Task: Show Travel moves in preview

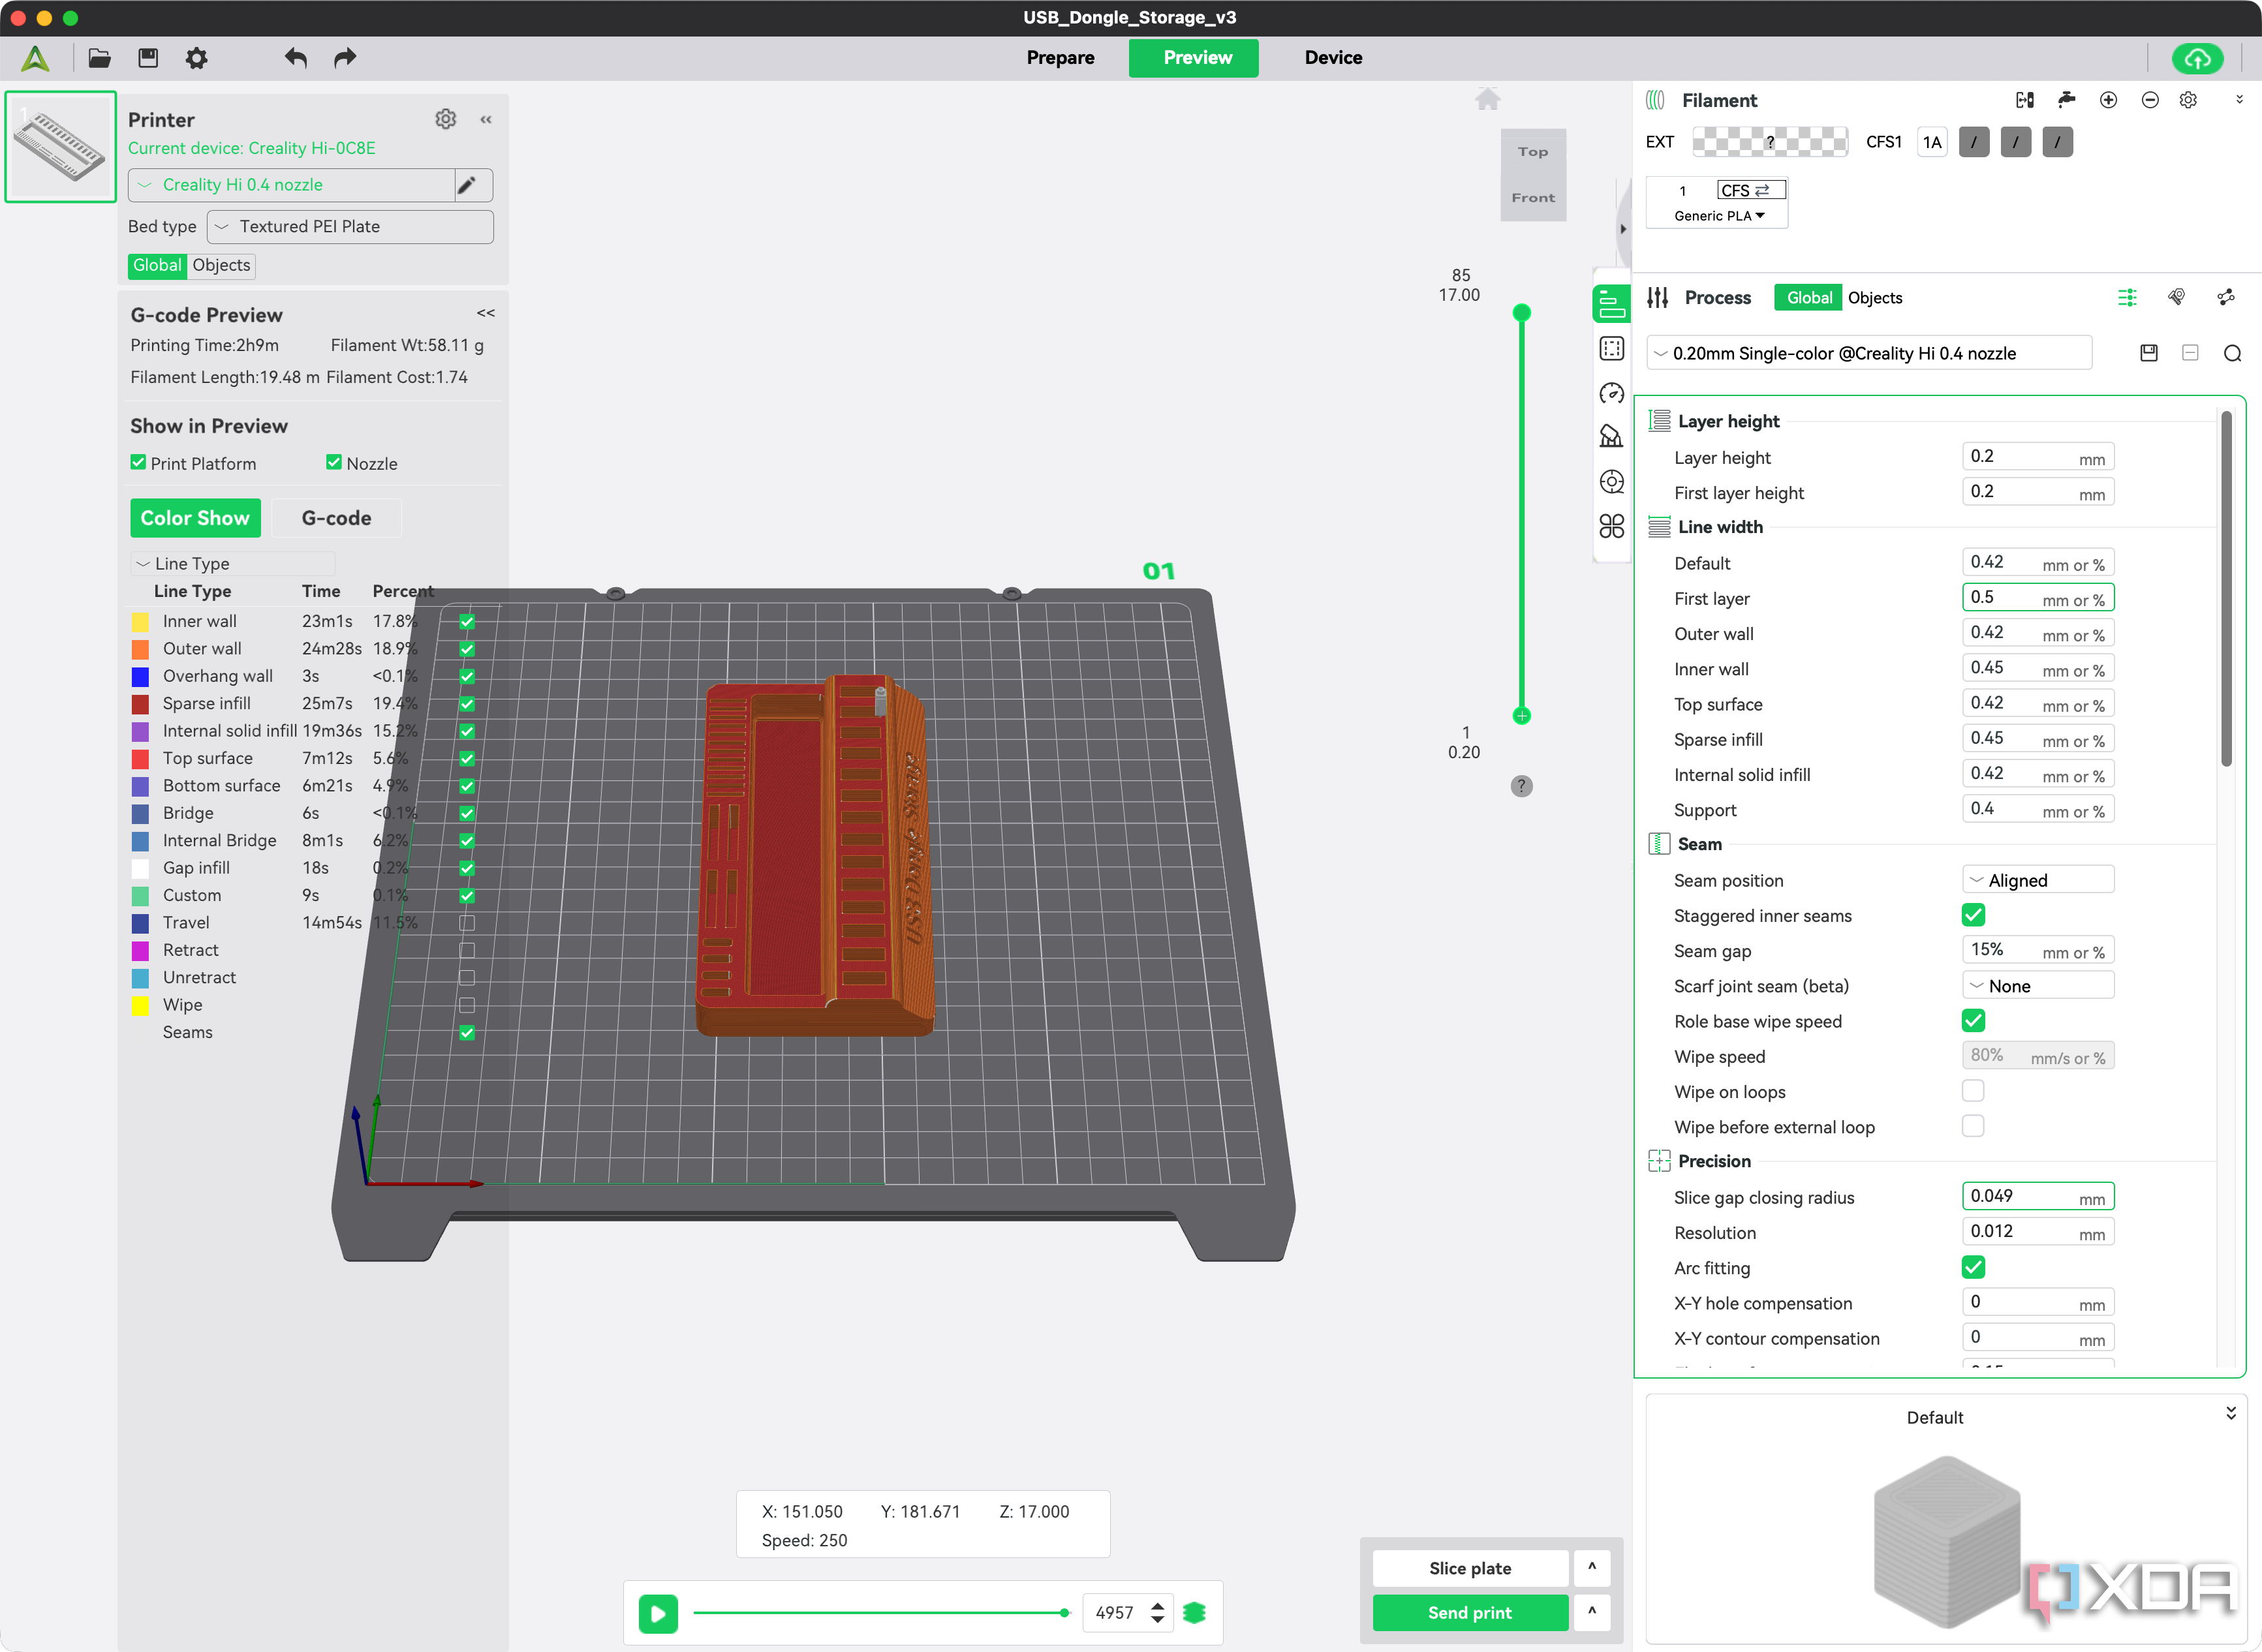Action: coord(467,923)
